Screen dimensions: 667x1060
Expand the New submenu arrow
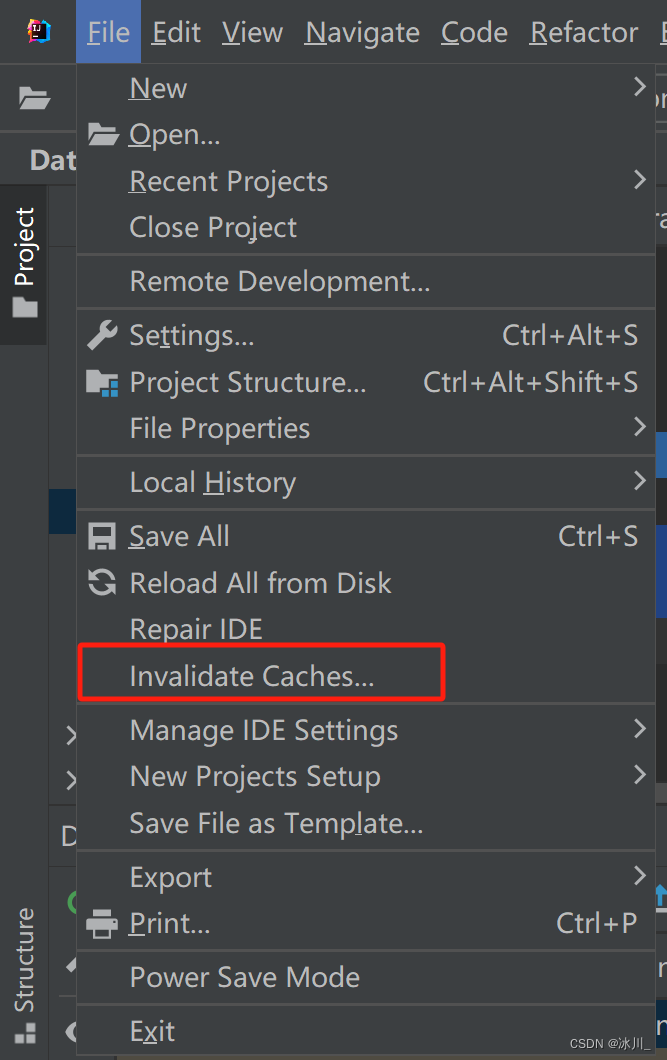[639, 88]
